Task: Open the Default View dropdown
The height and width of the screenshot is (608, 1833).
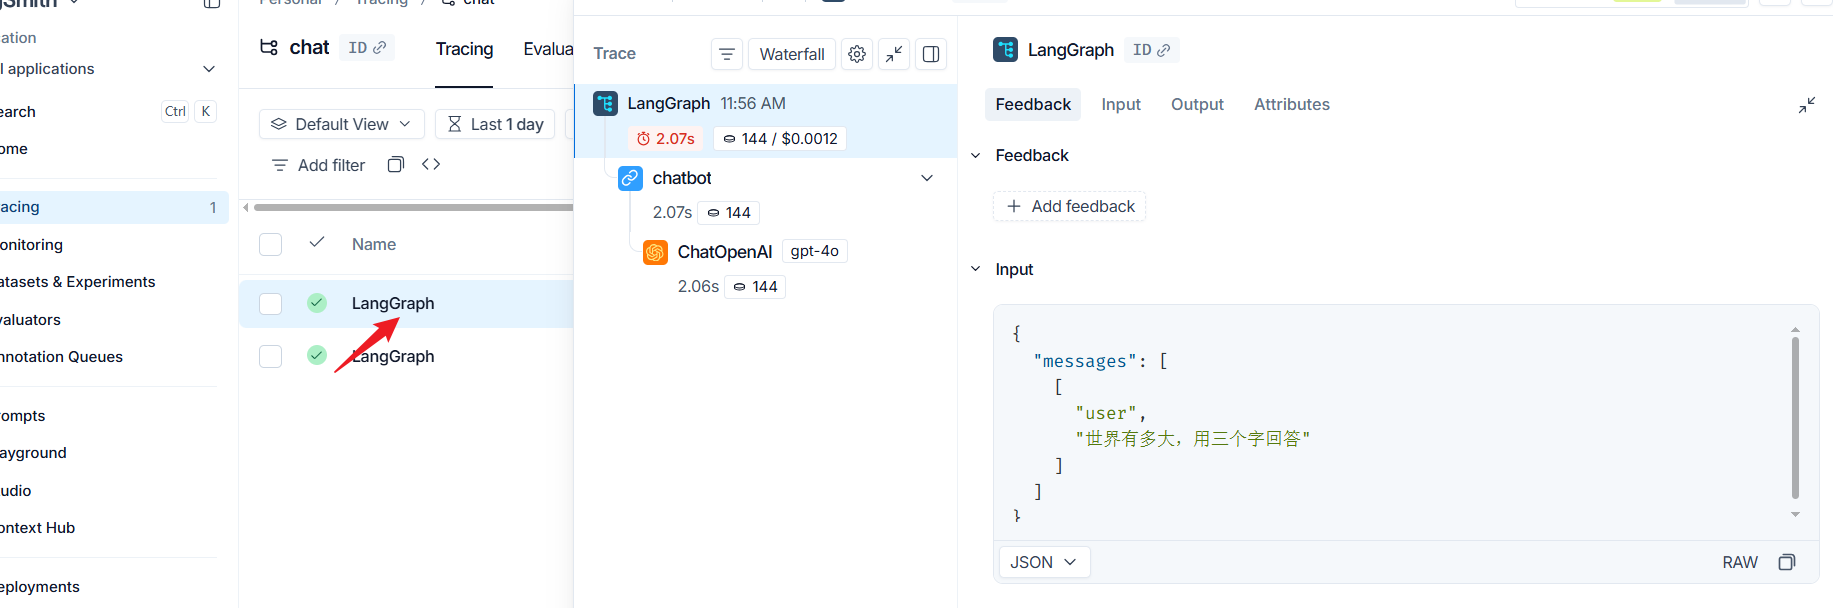Action: click(x=342, y=124)
